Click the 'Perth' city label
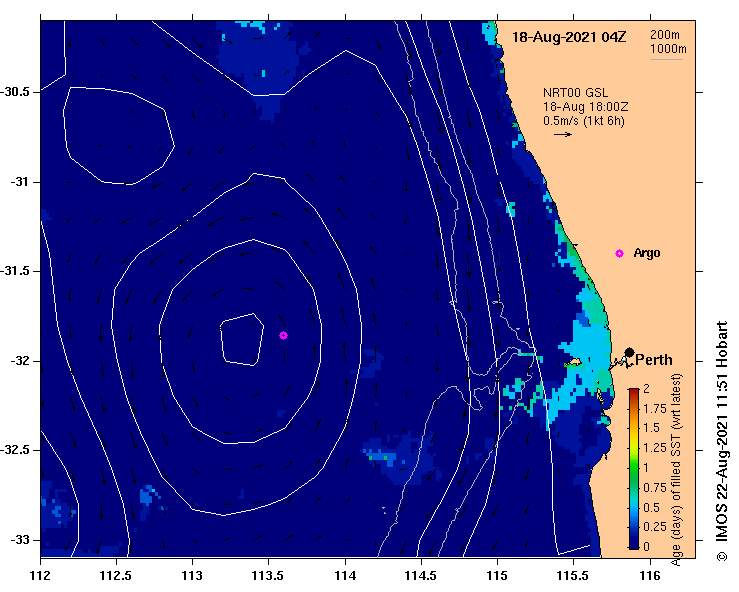Screen dimensions: 739x592 pos(654,360)
